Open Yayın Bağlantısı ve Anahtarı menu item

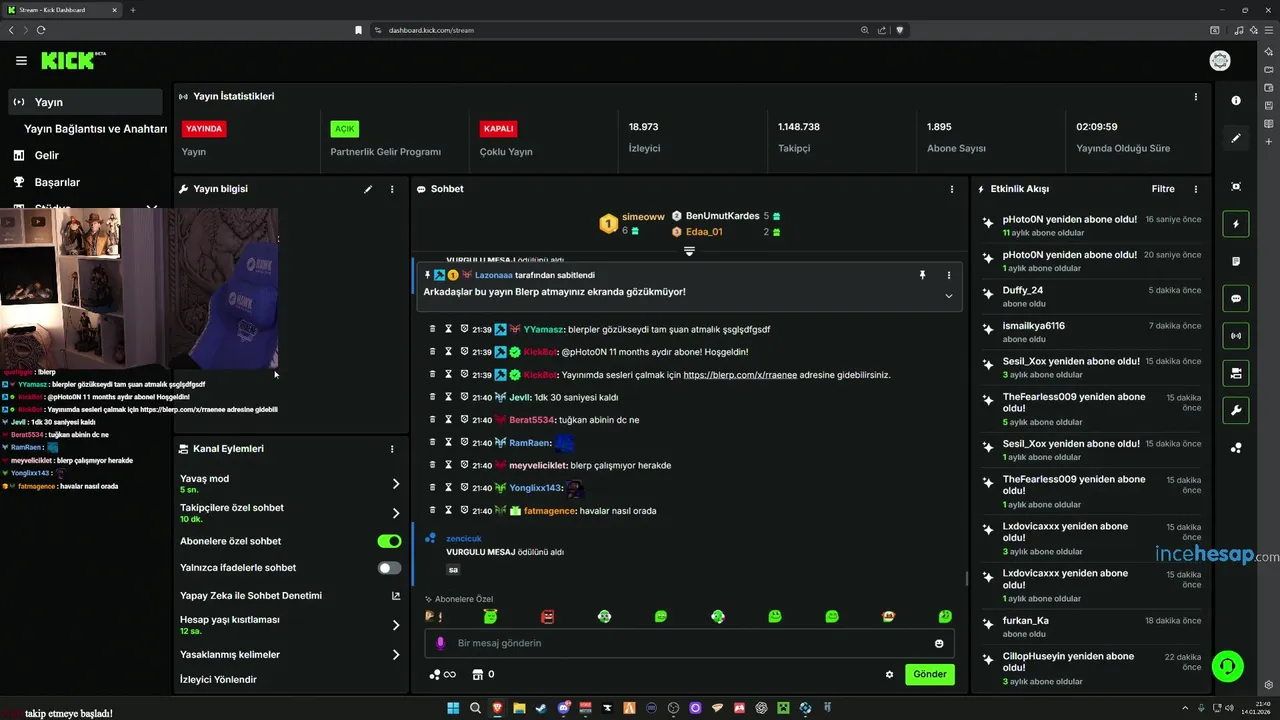click(95, 129)
